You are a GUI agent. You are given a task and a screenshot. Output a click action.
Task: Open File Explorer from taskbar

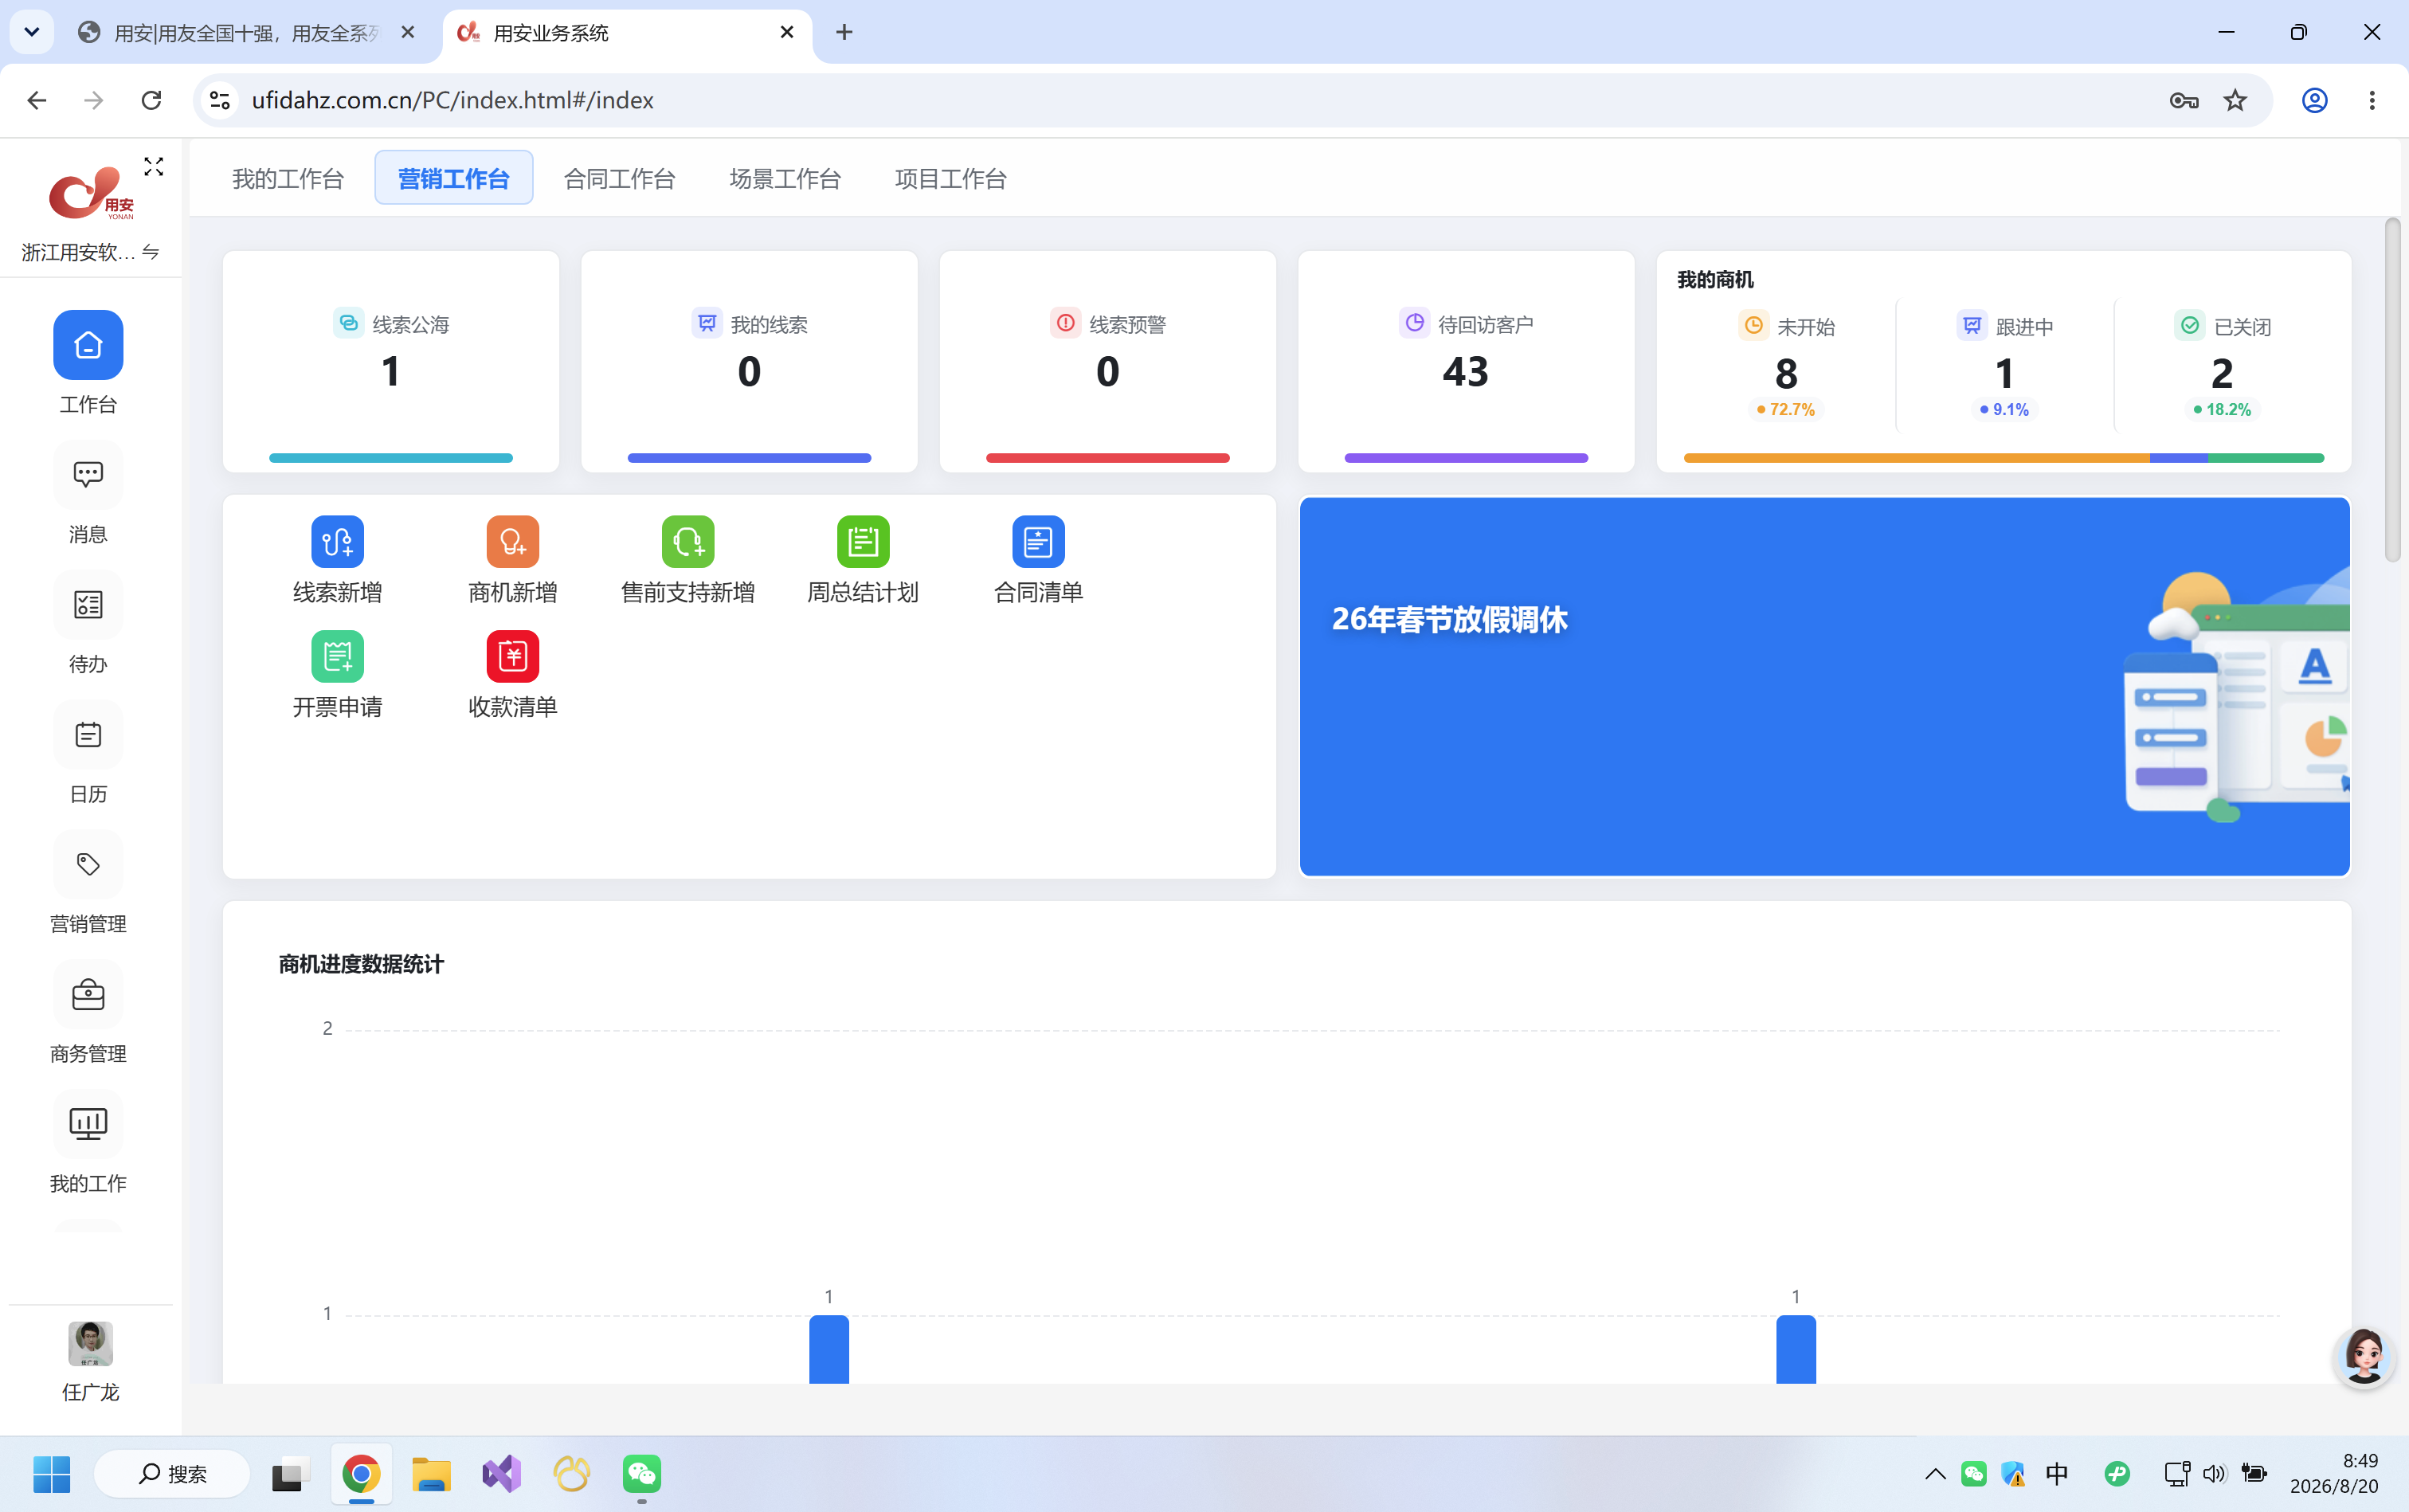(x=431, y=1474)
